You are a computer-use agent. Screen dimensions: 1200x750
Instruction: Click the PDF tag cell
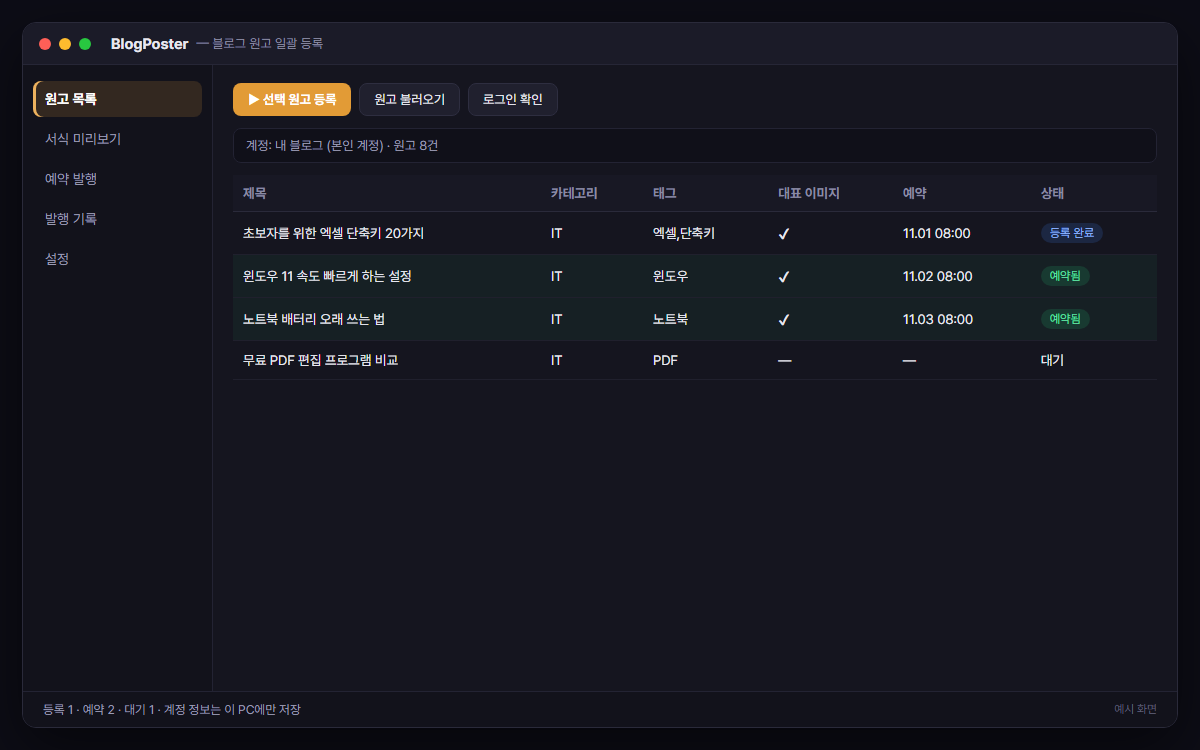click(665, 360)
